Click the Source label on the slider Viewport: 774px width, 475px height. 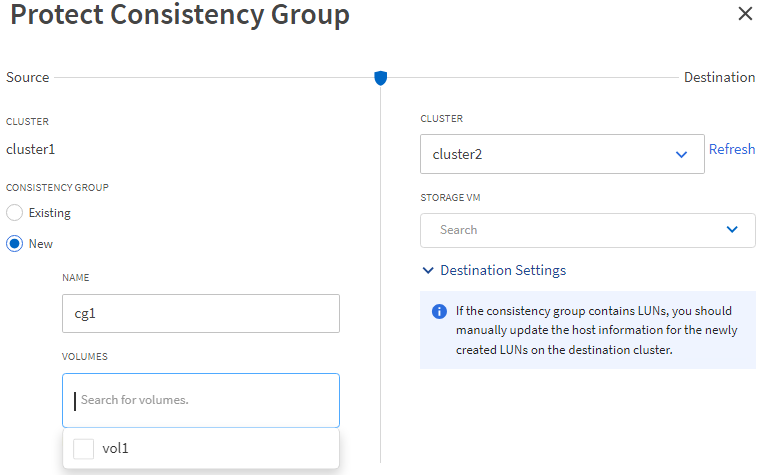click(x=27, y=77)
